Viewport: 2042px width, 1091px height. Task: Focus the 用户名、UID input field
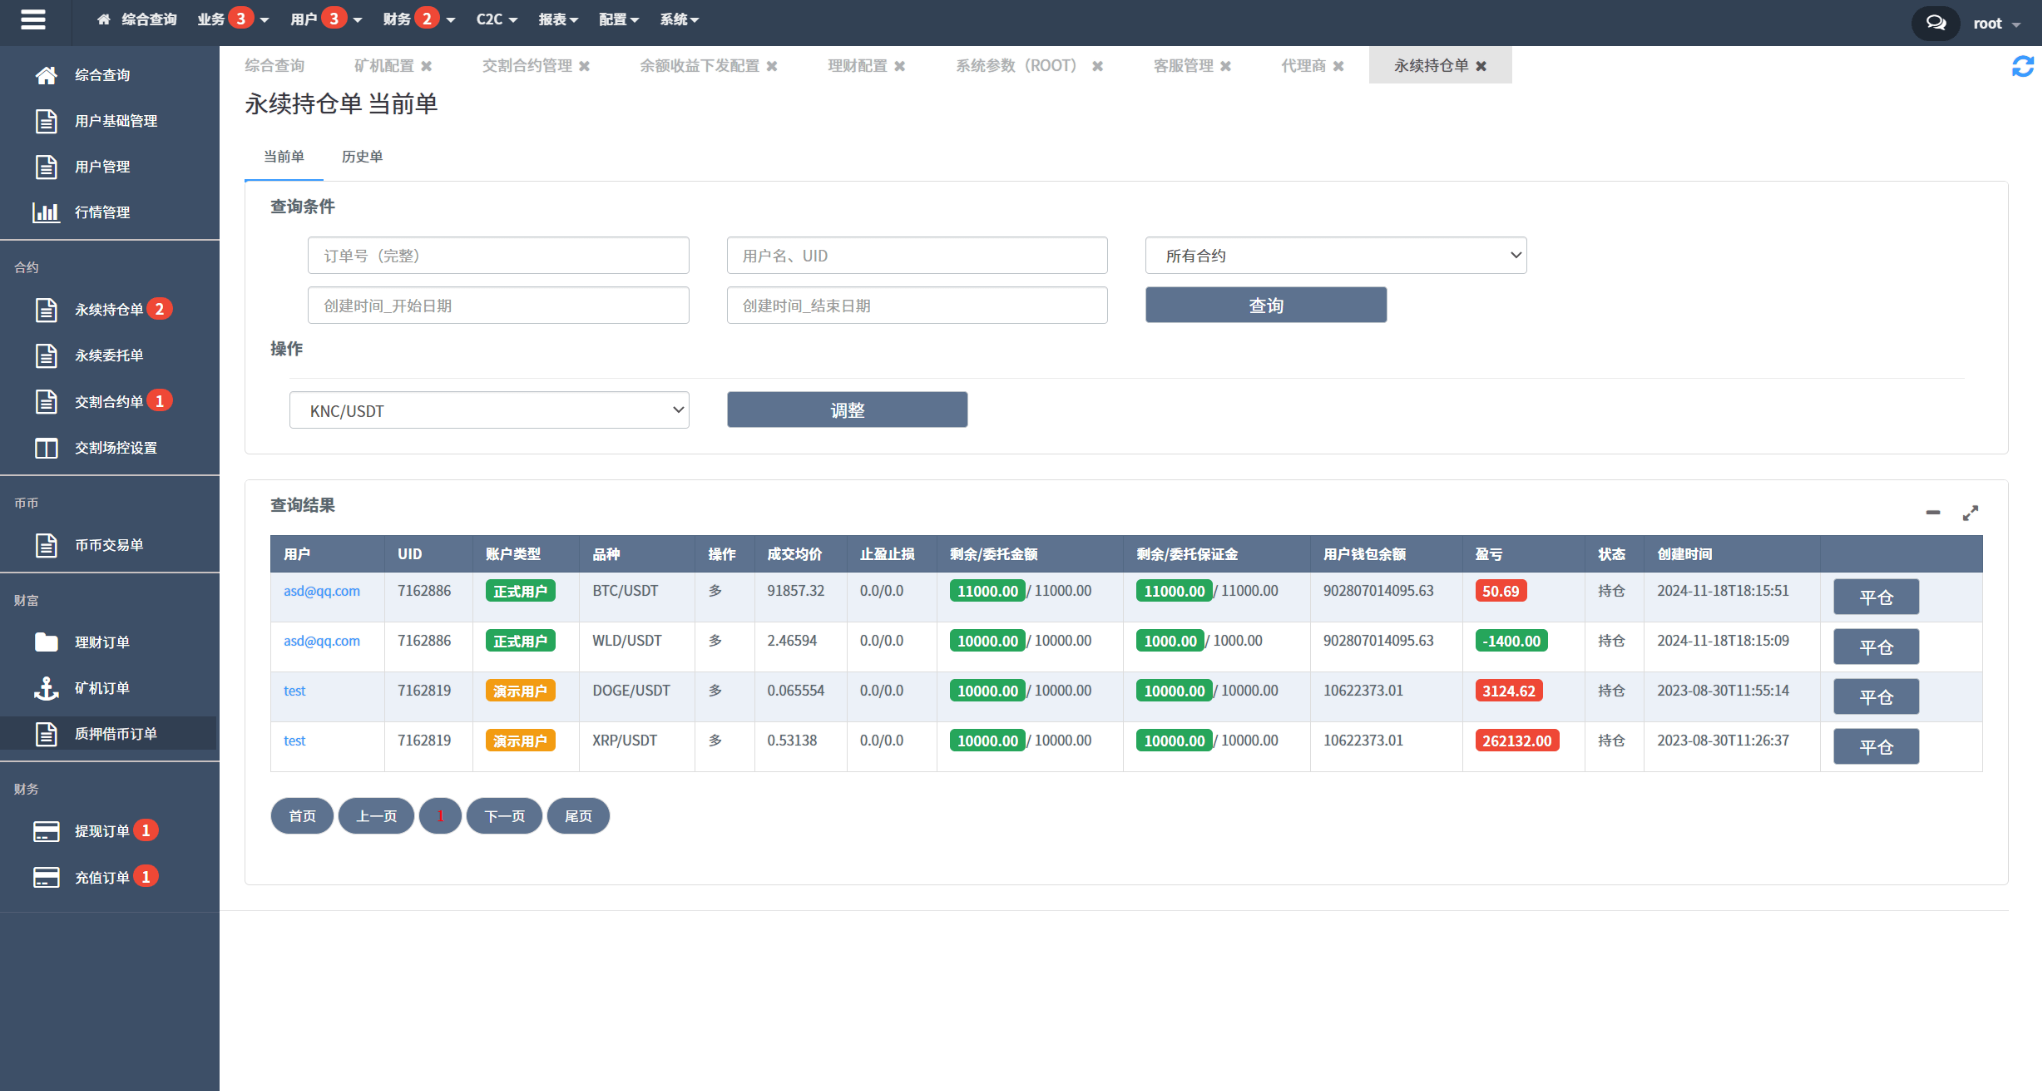(x=917, y=256)
